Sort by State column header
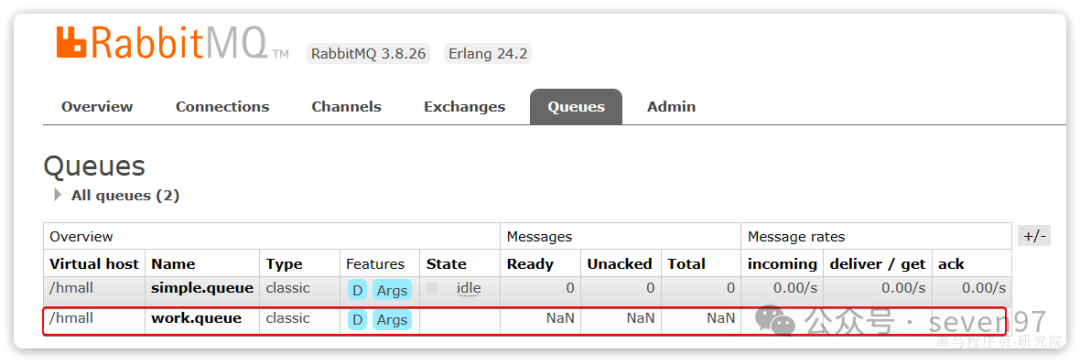Image resolution: width=1080 pixels, height=364 pixels. (x=446, y=264)
